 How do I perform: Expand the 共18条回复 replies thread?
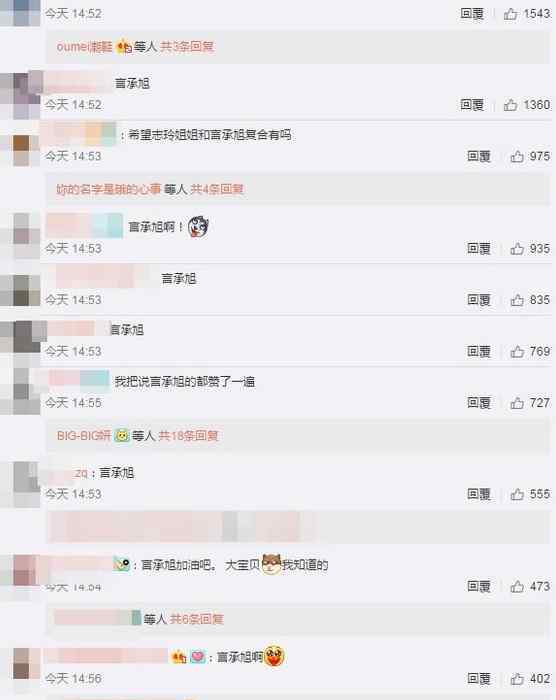coord(188,436)
